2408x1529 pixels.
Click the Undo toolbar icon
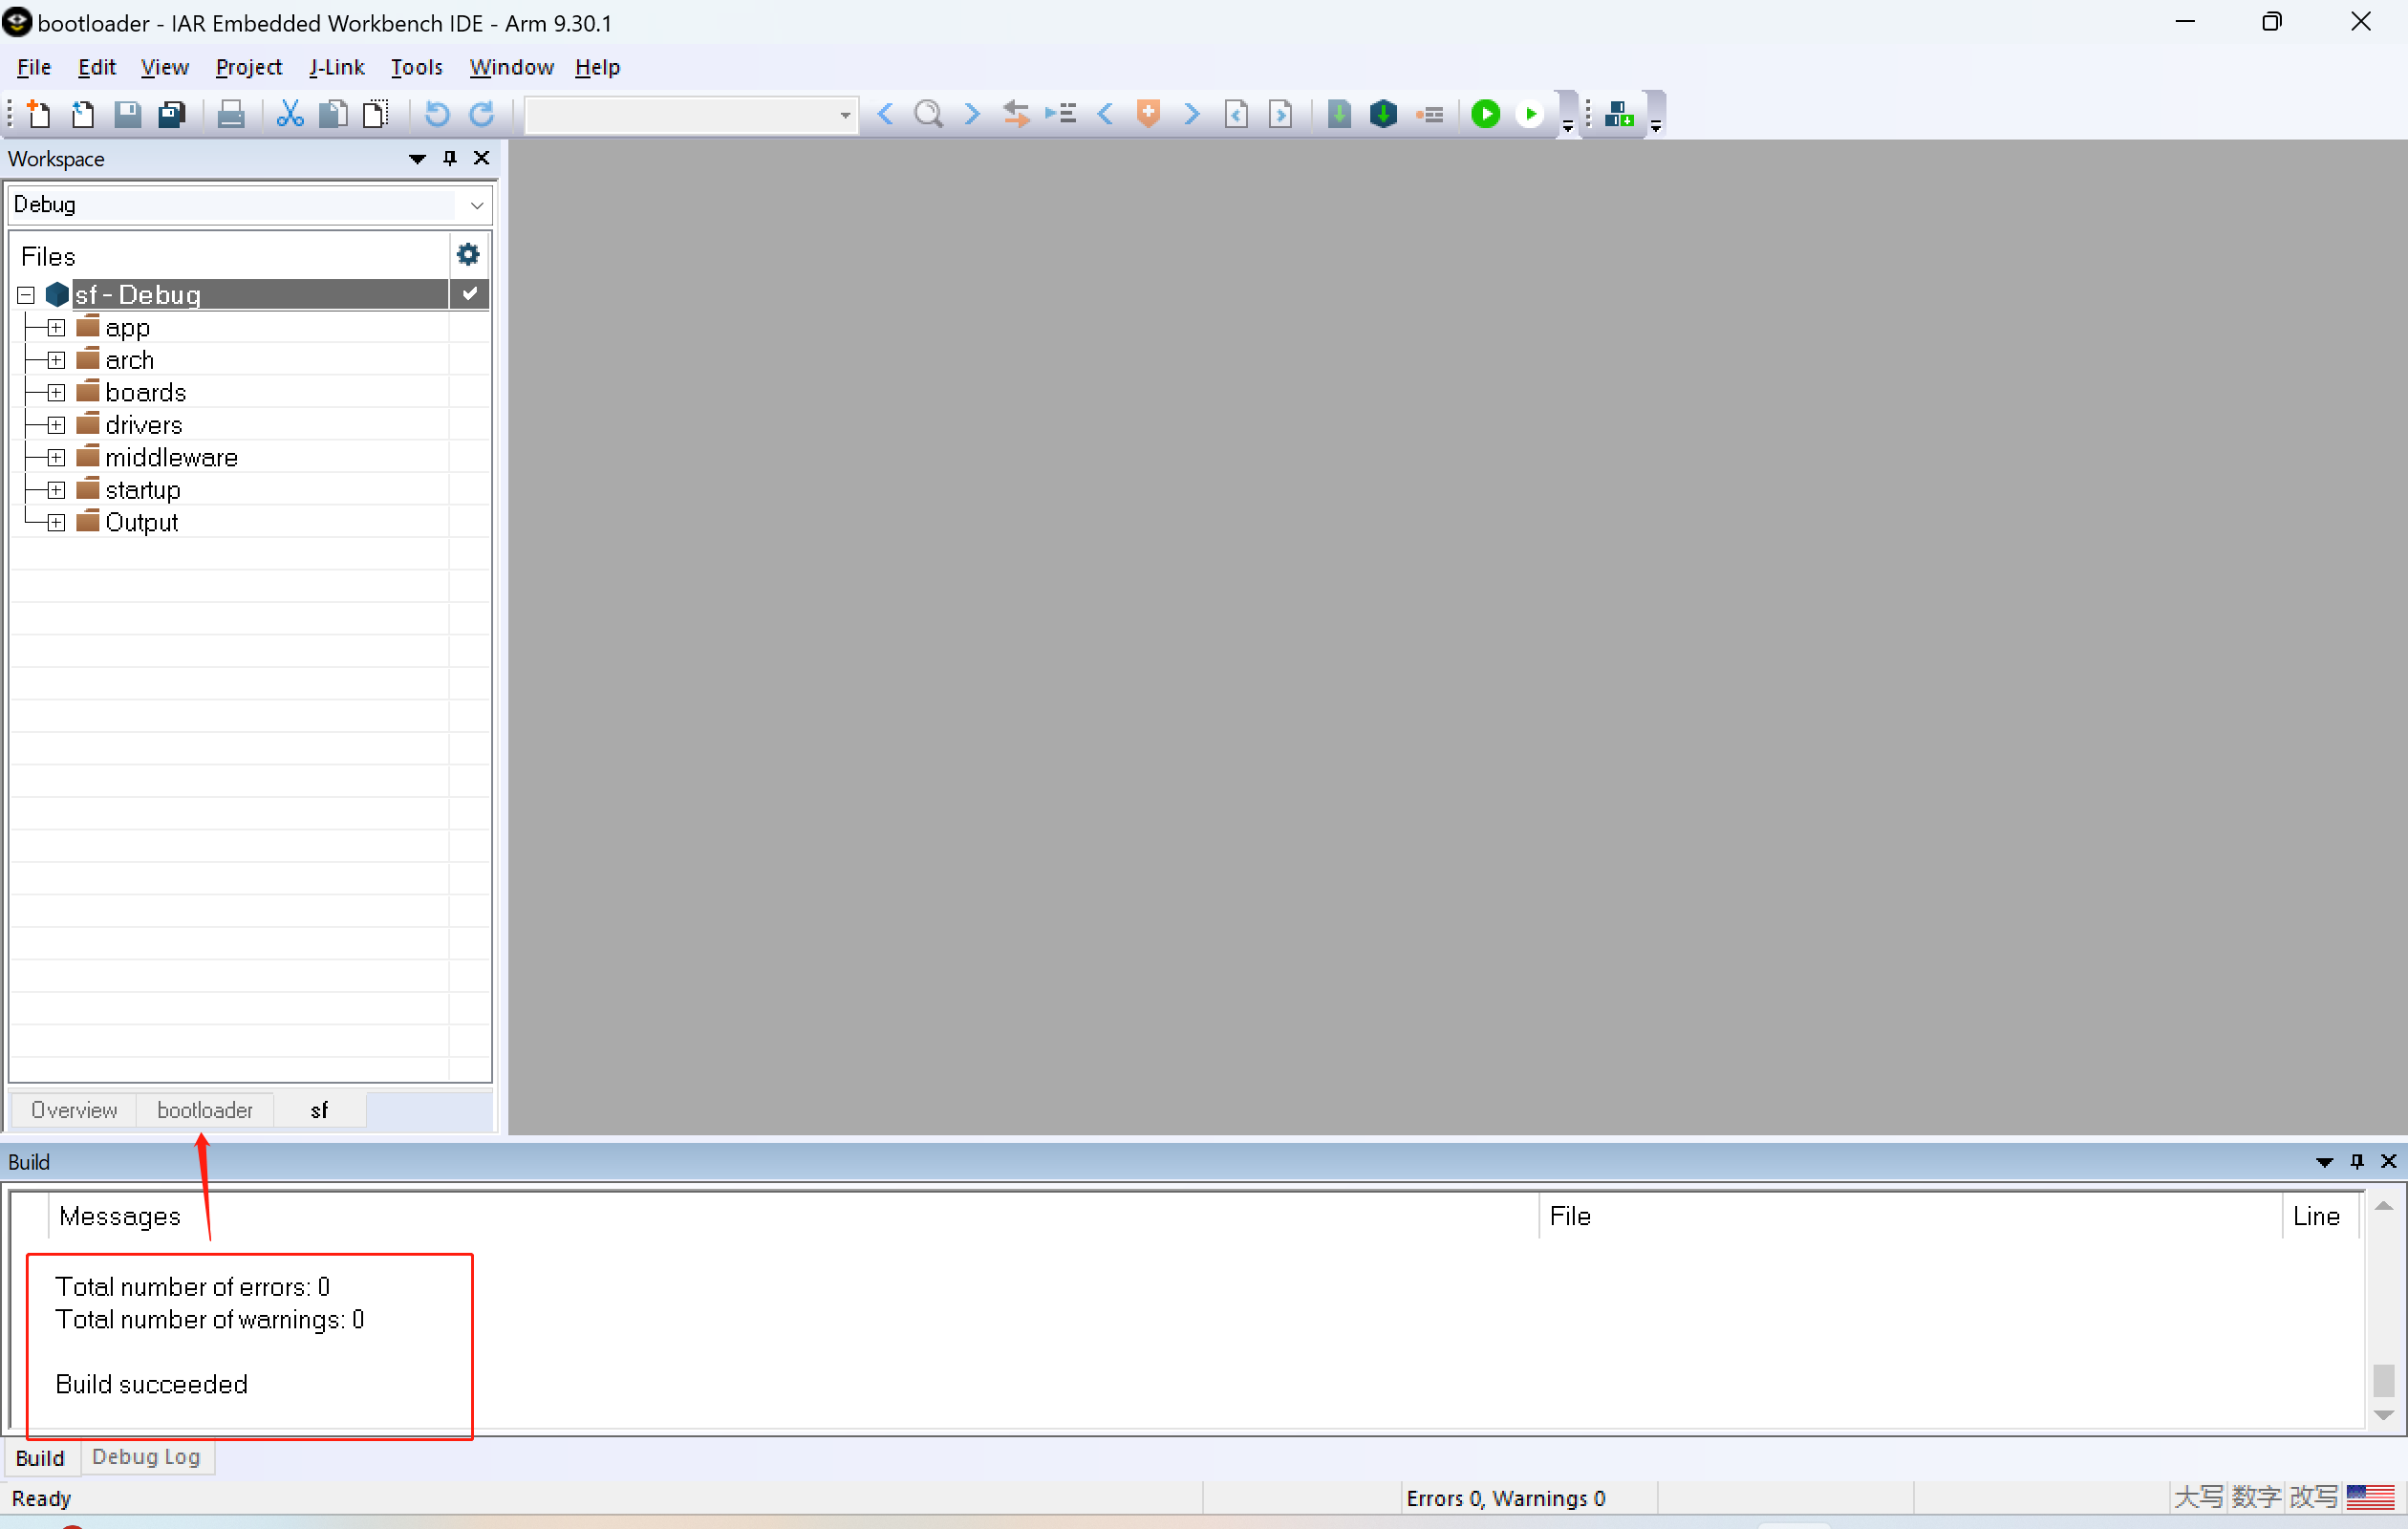point(437,114)
